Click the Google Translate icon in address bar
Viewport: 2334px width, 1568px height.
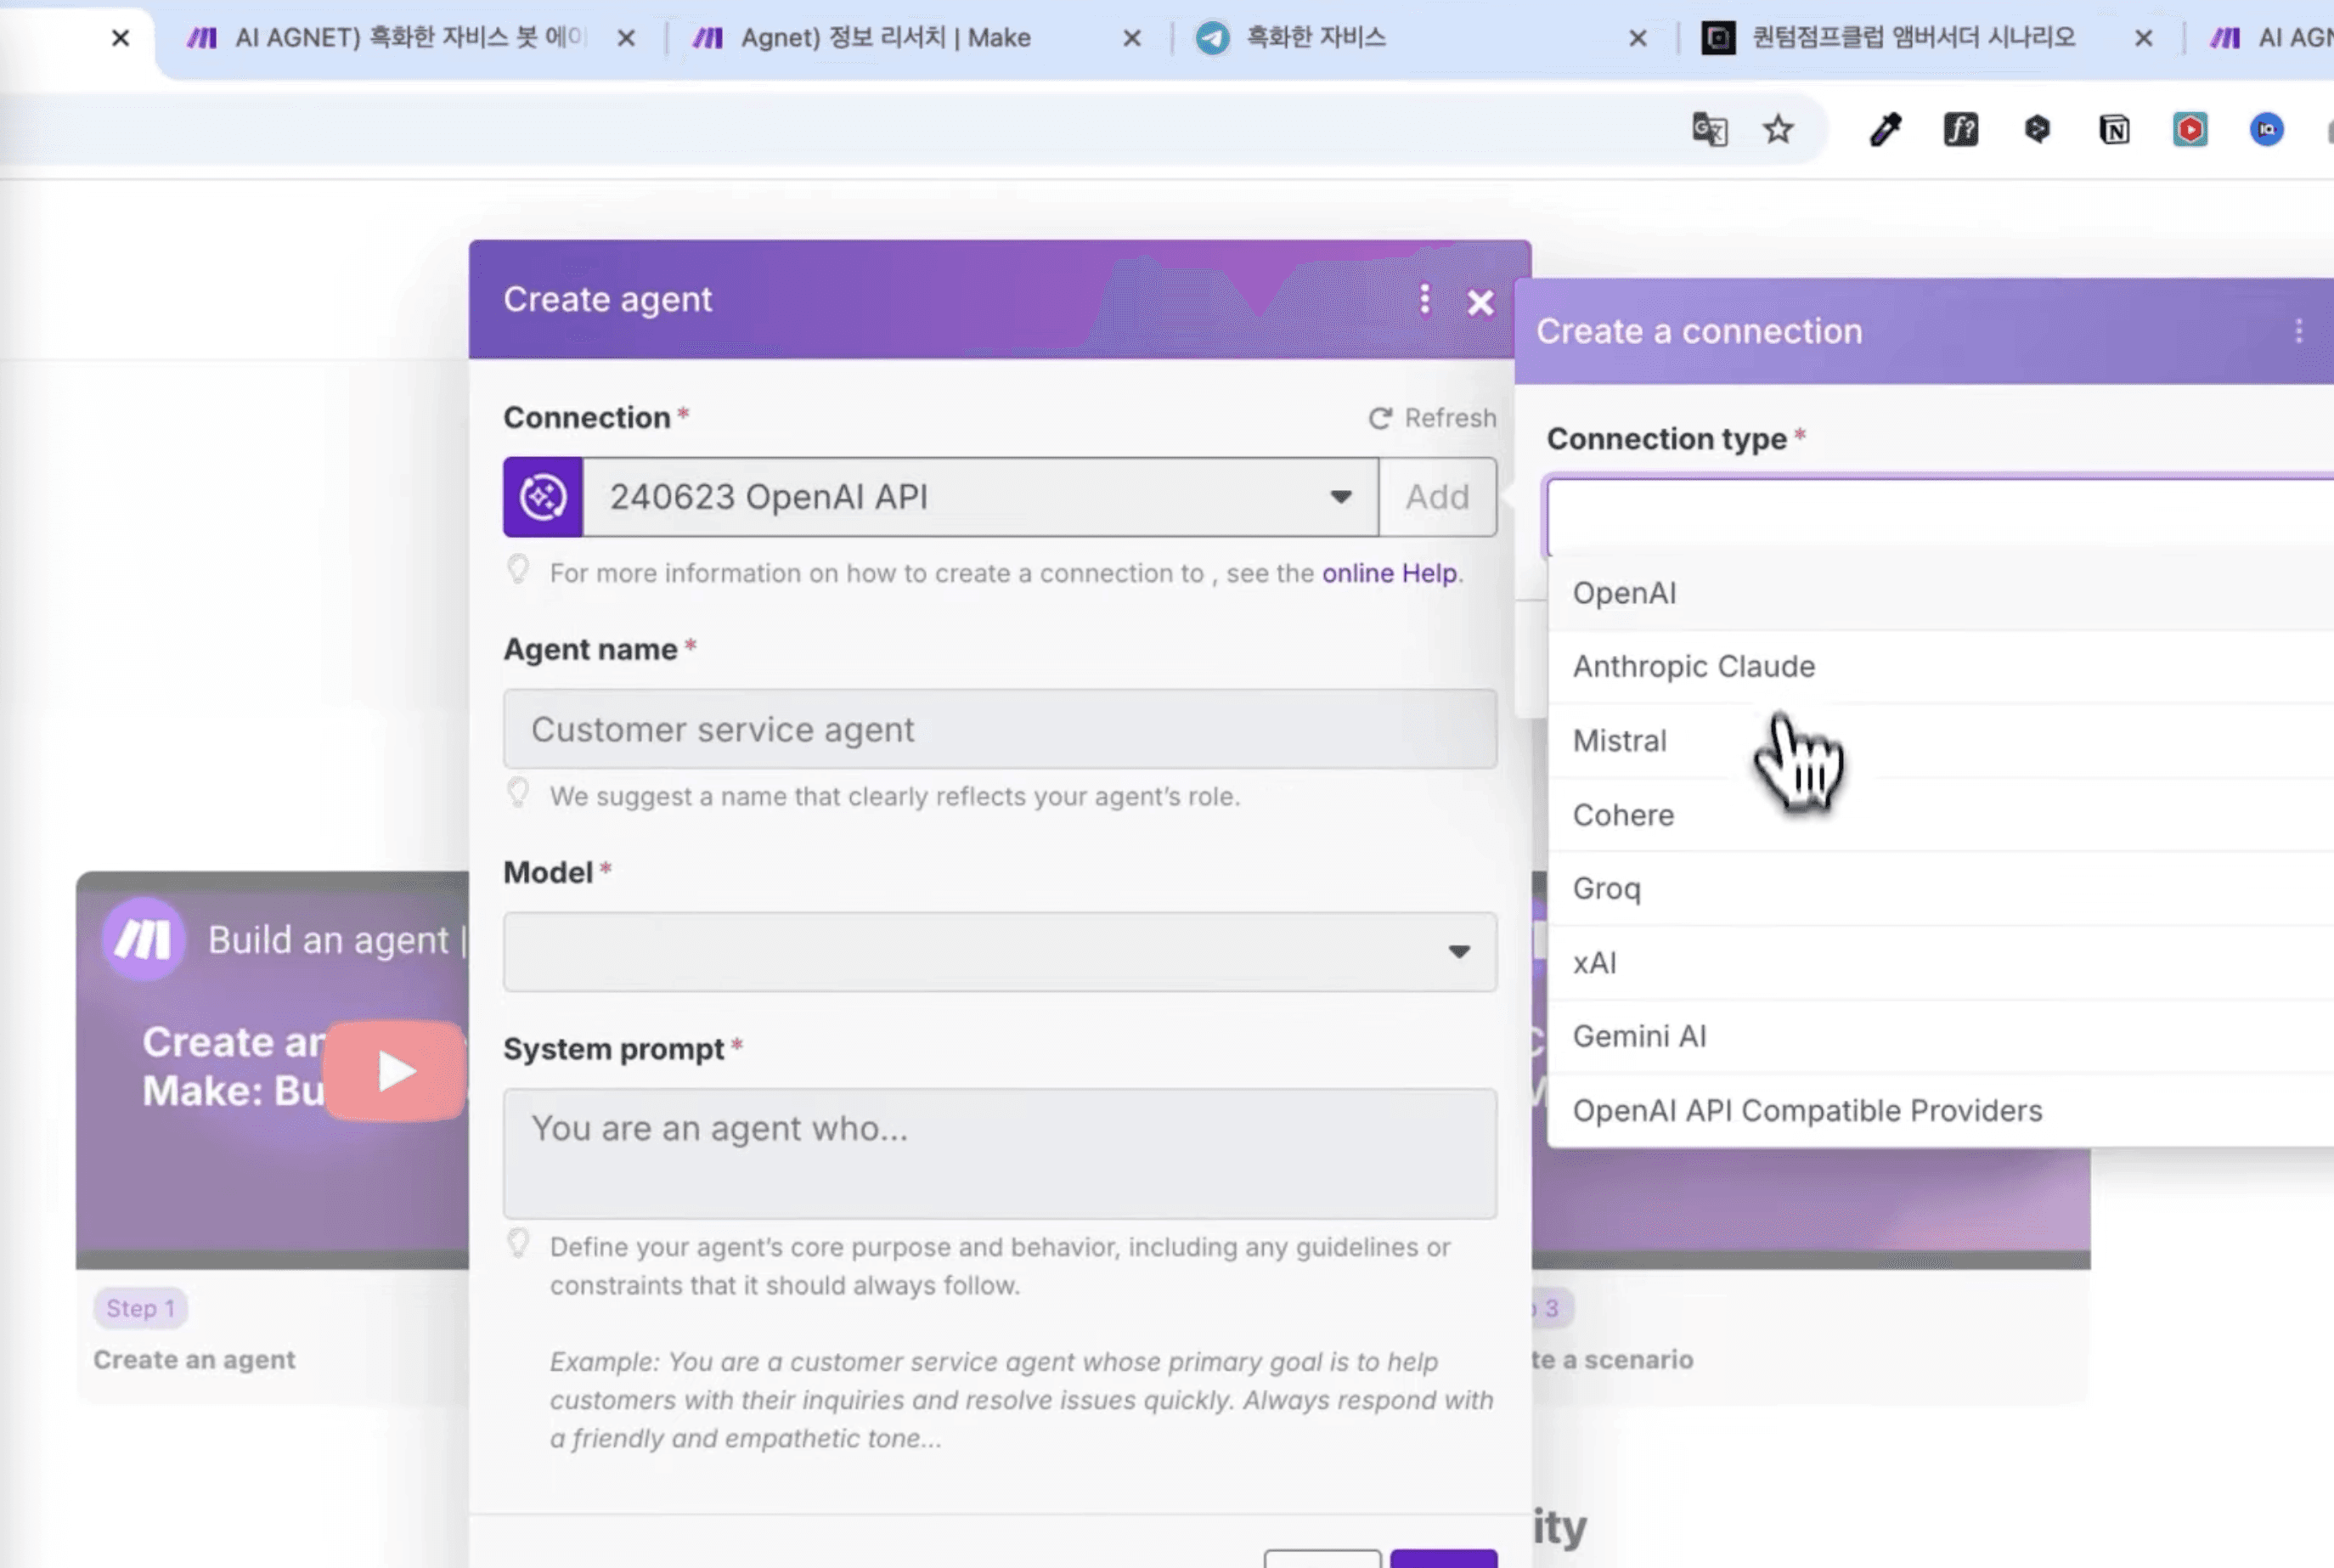(x=1709, y=130)
